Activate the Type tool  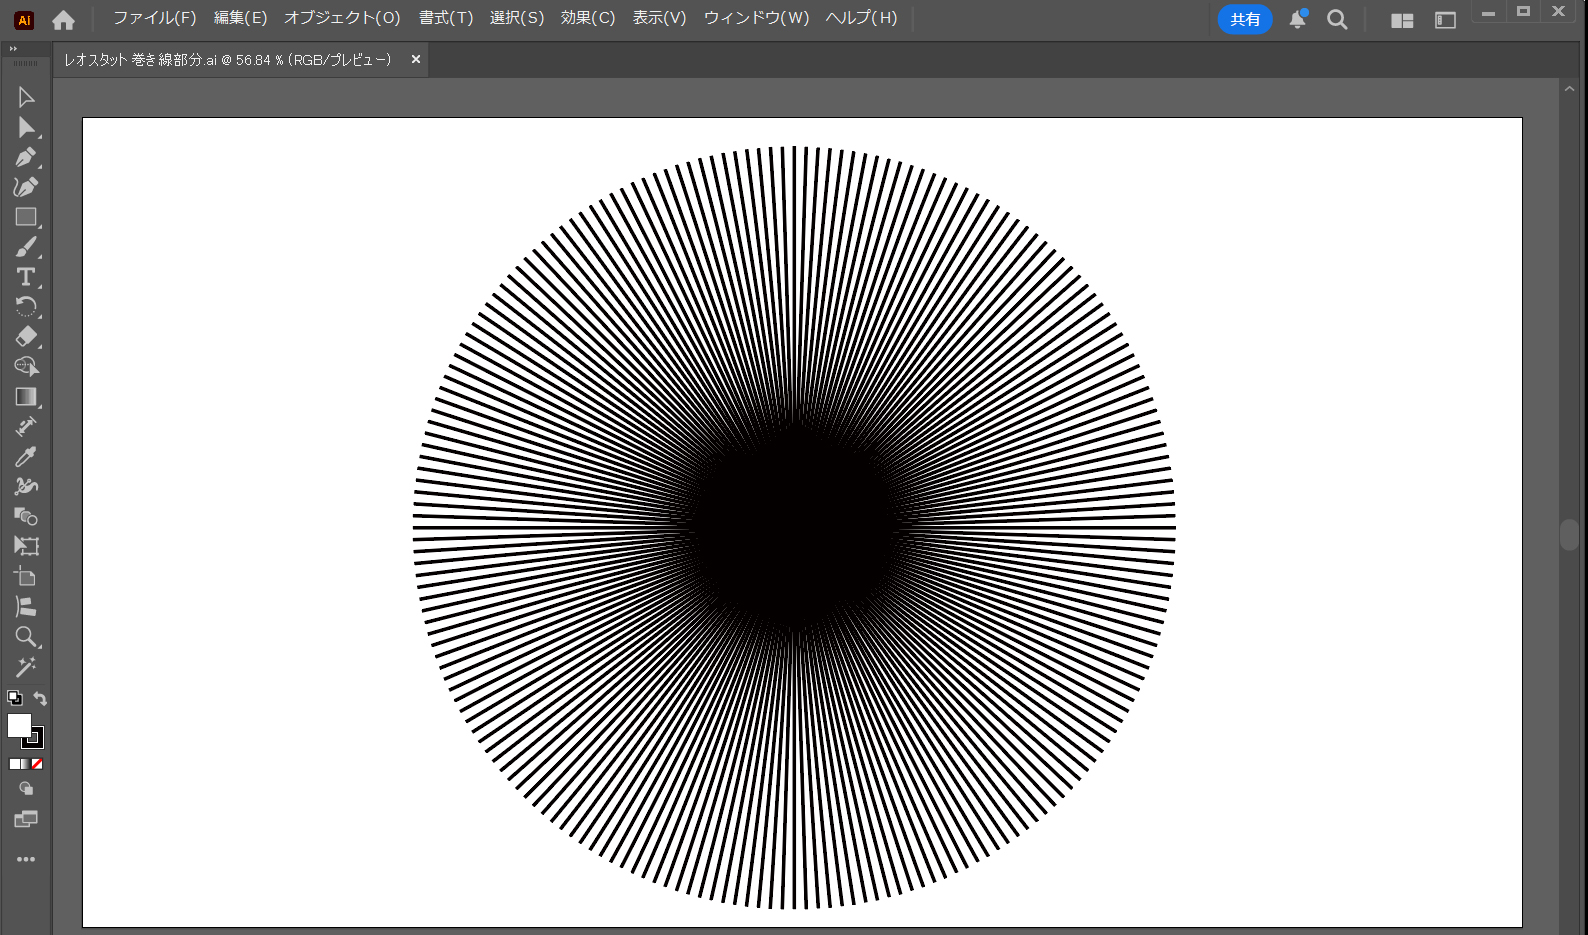pyautogui.click(x=26, y=277)
